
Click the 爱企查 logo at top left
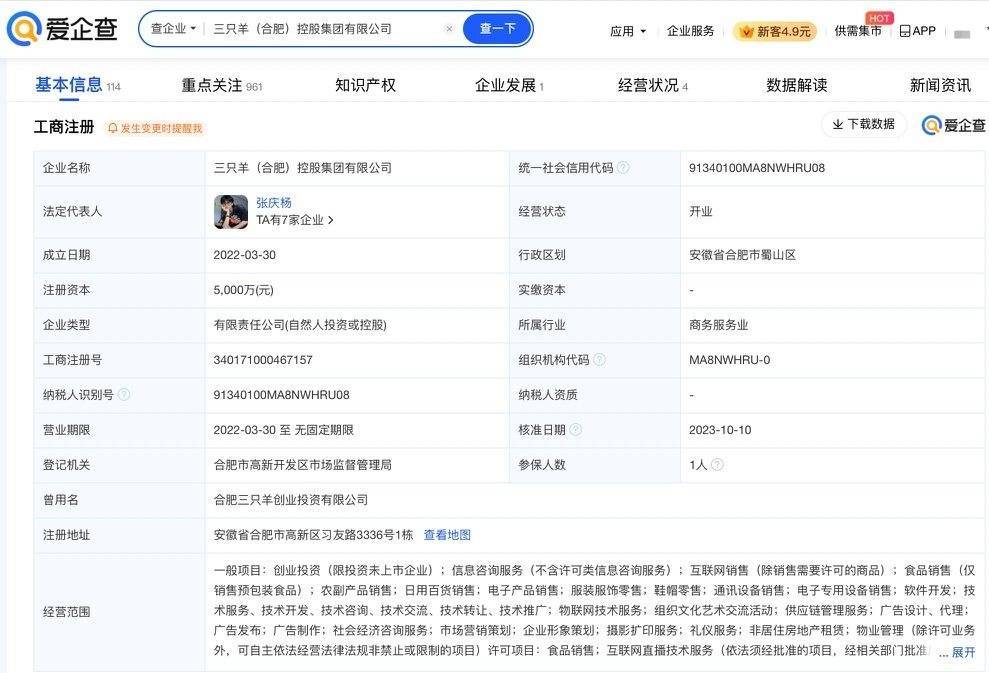[62, 28]
